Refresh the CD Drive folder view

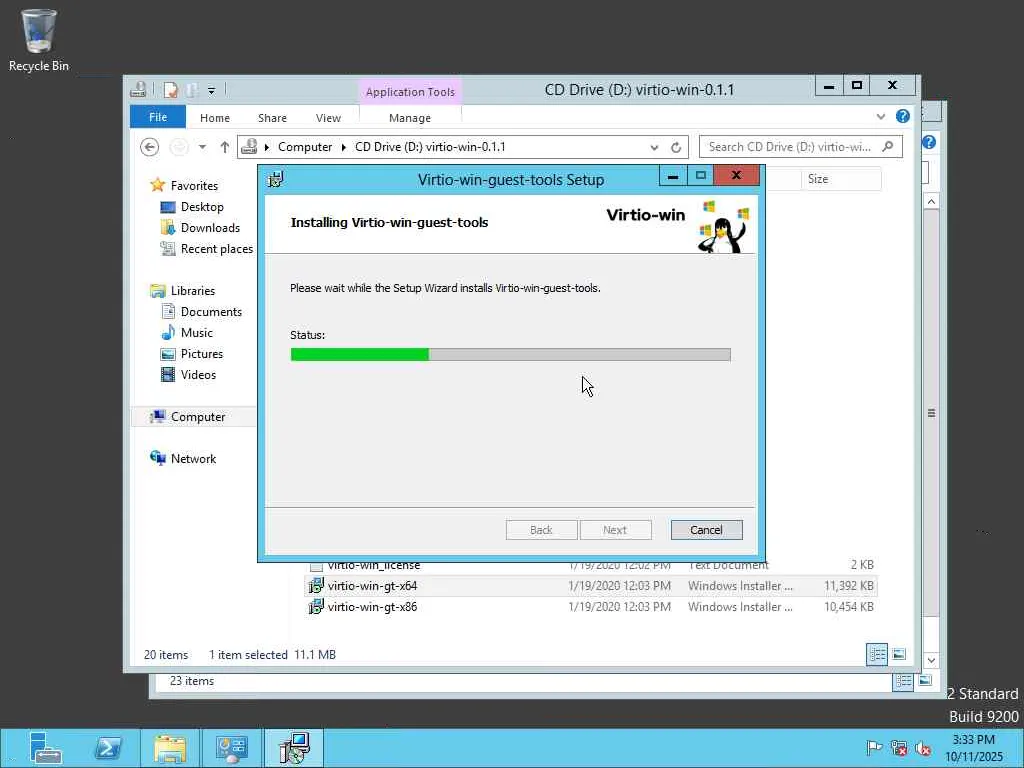pos(676,148)
